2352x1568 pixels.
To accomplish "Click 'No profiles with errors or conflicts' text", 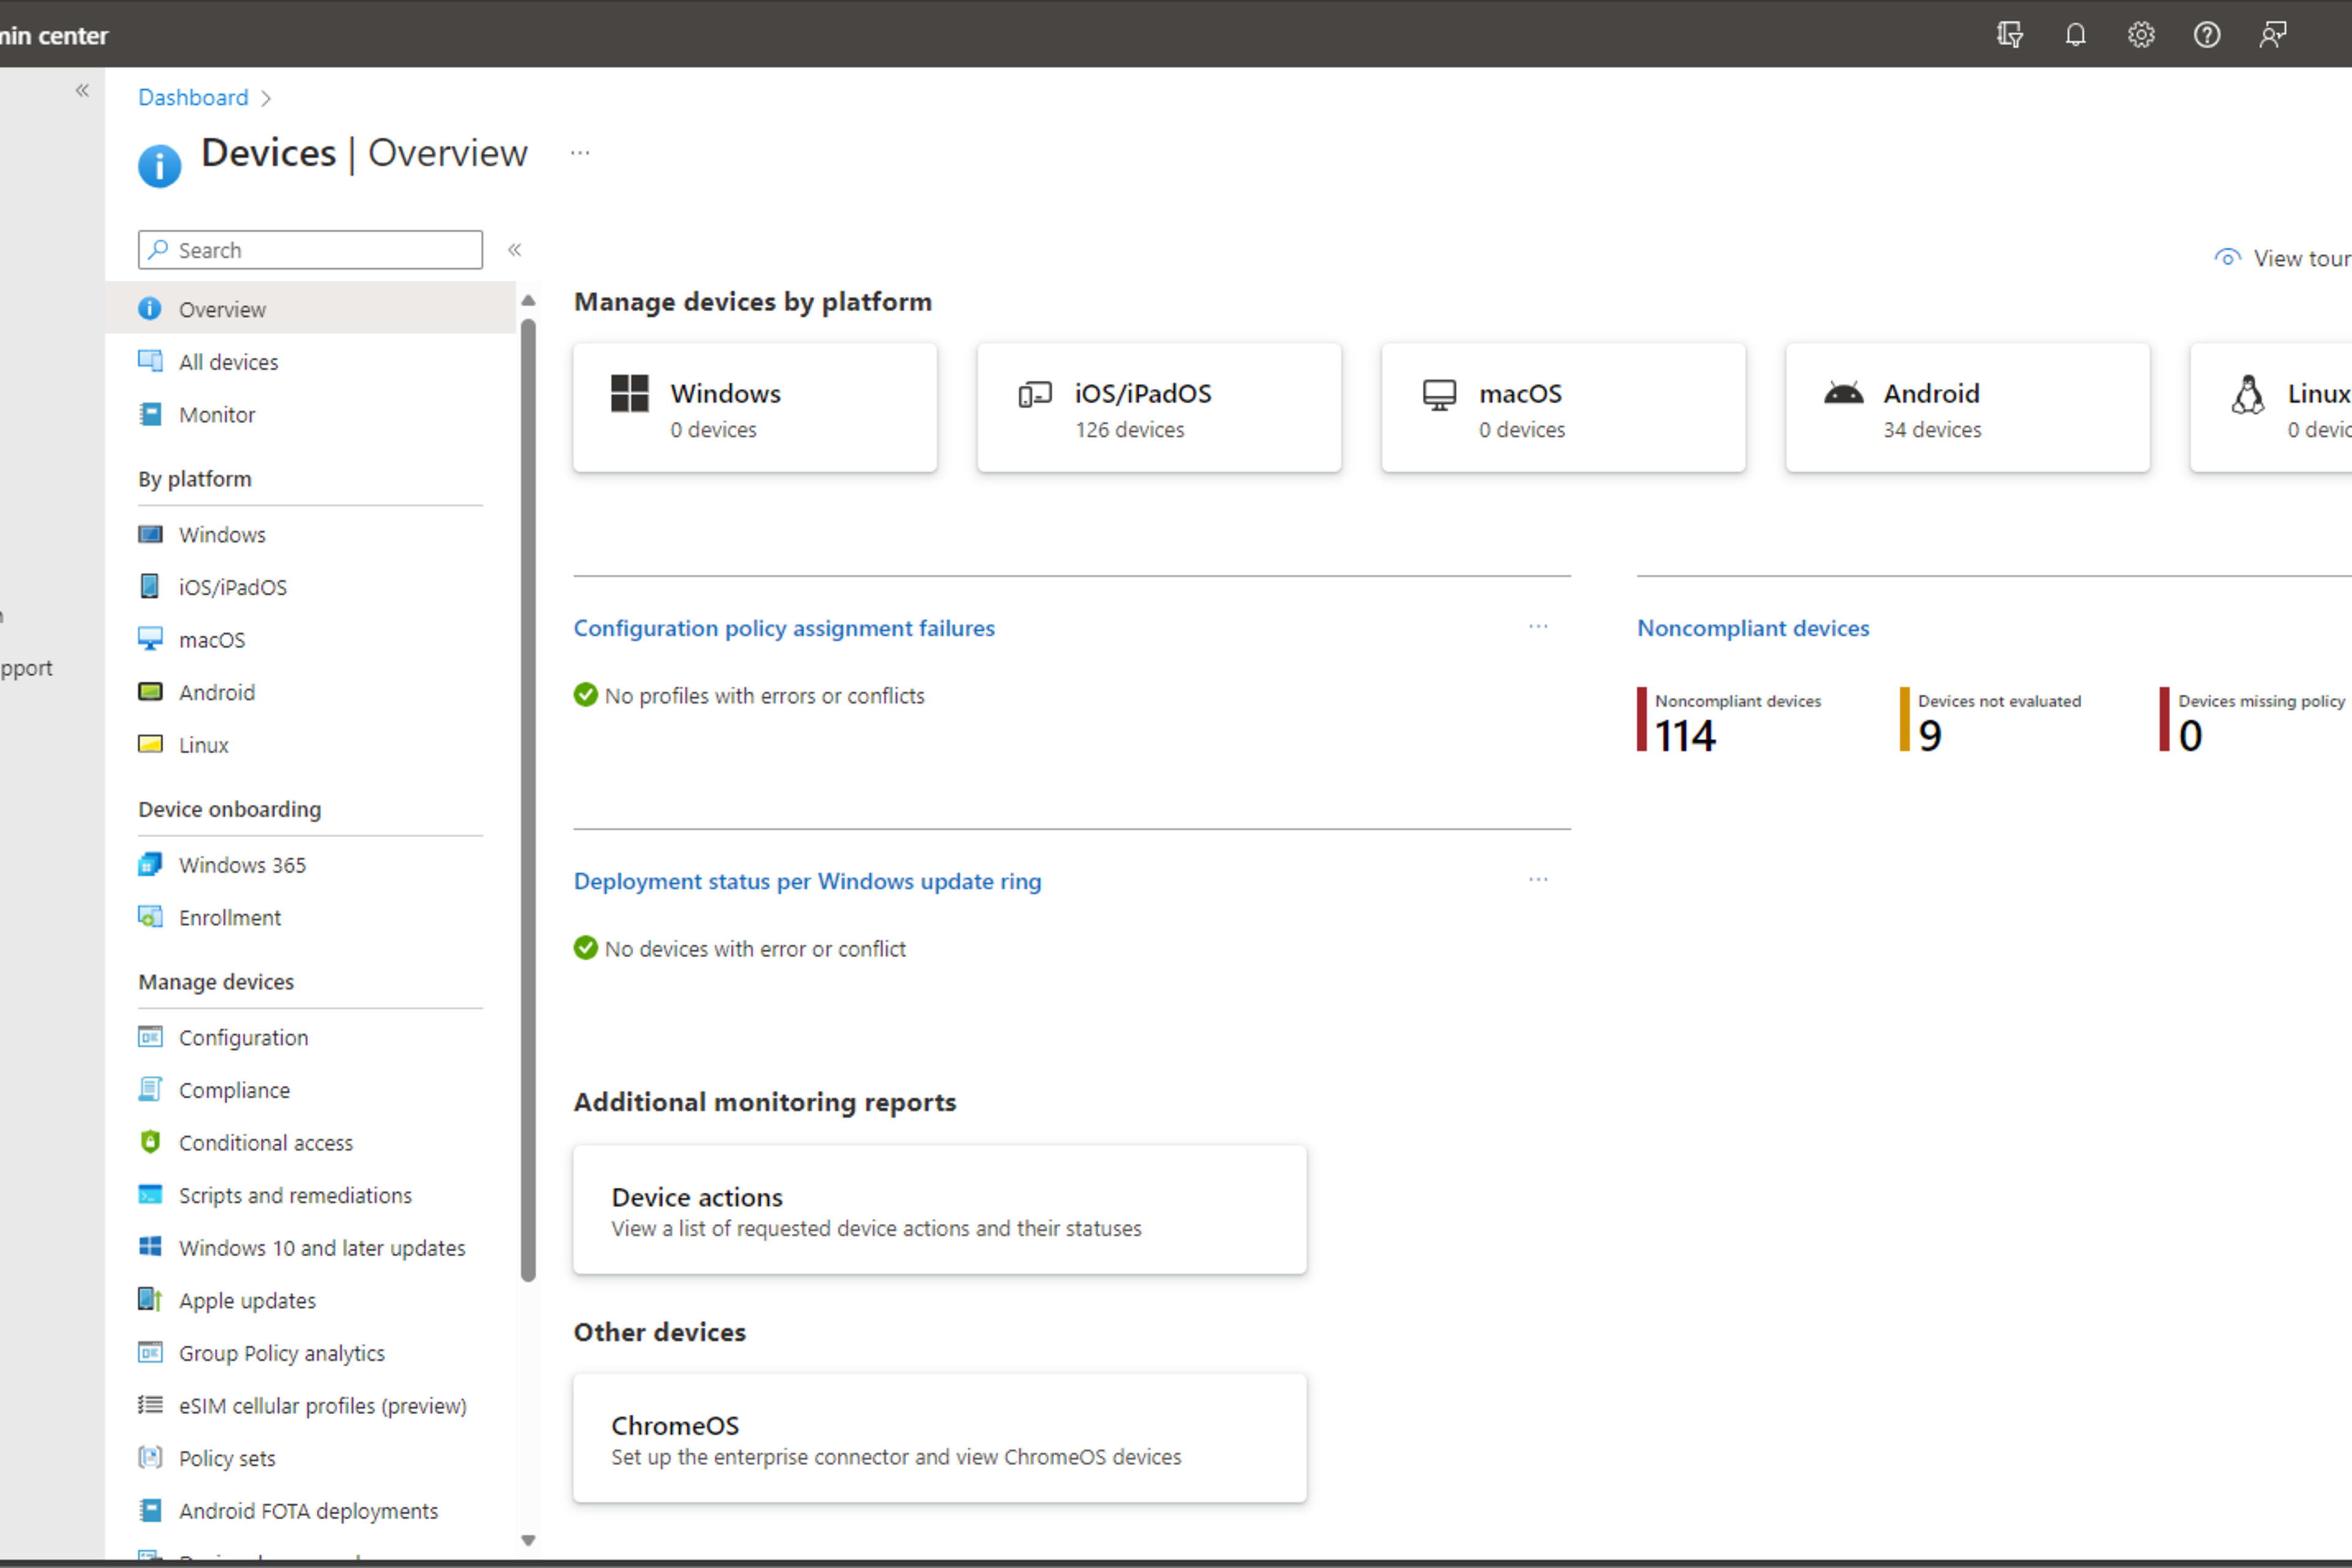I will pyautogui.click(x=764, y=696).
